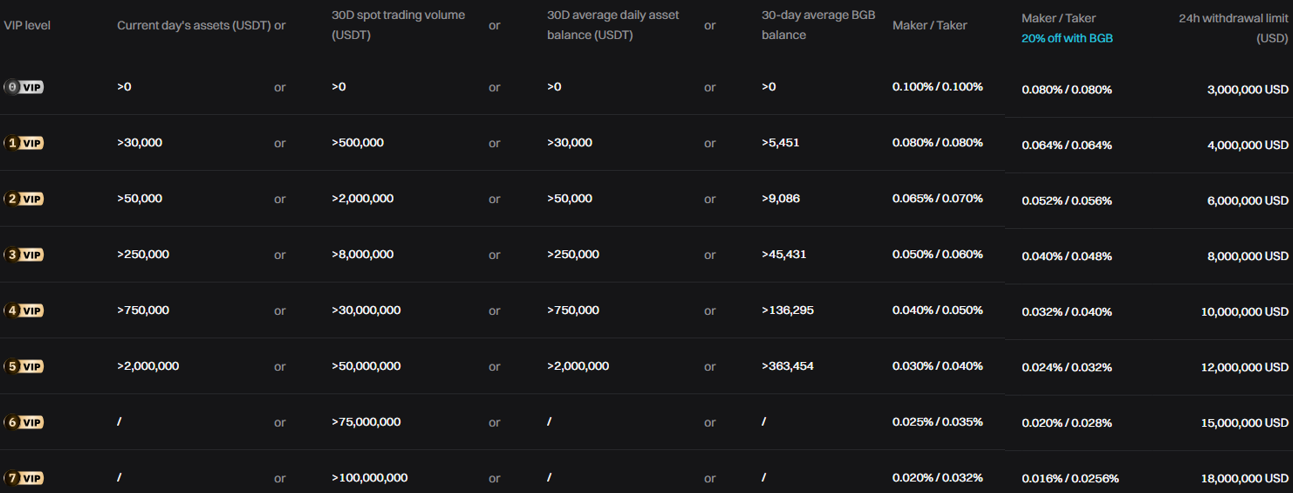Select the VIP 6 level badge
The width and height of the screenshot is (1293, 493).
[24, 422]
